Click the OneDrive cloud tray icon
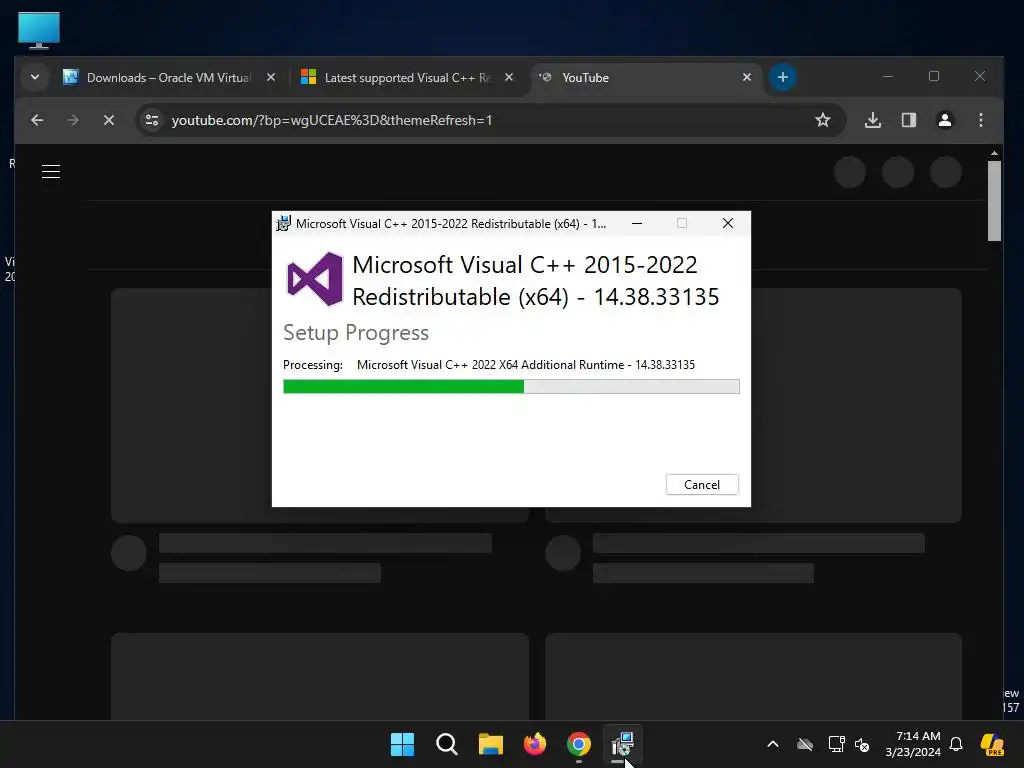 coord(805,744)
